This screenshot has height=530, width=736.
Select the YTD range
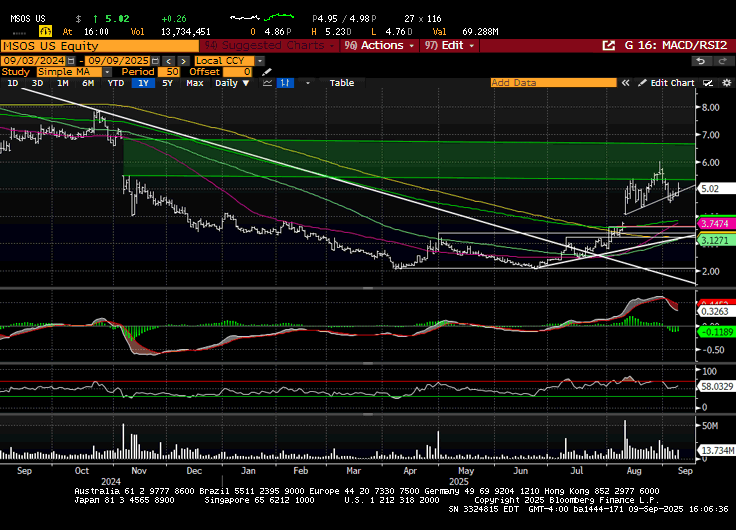pos(115,83)
